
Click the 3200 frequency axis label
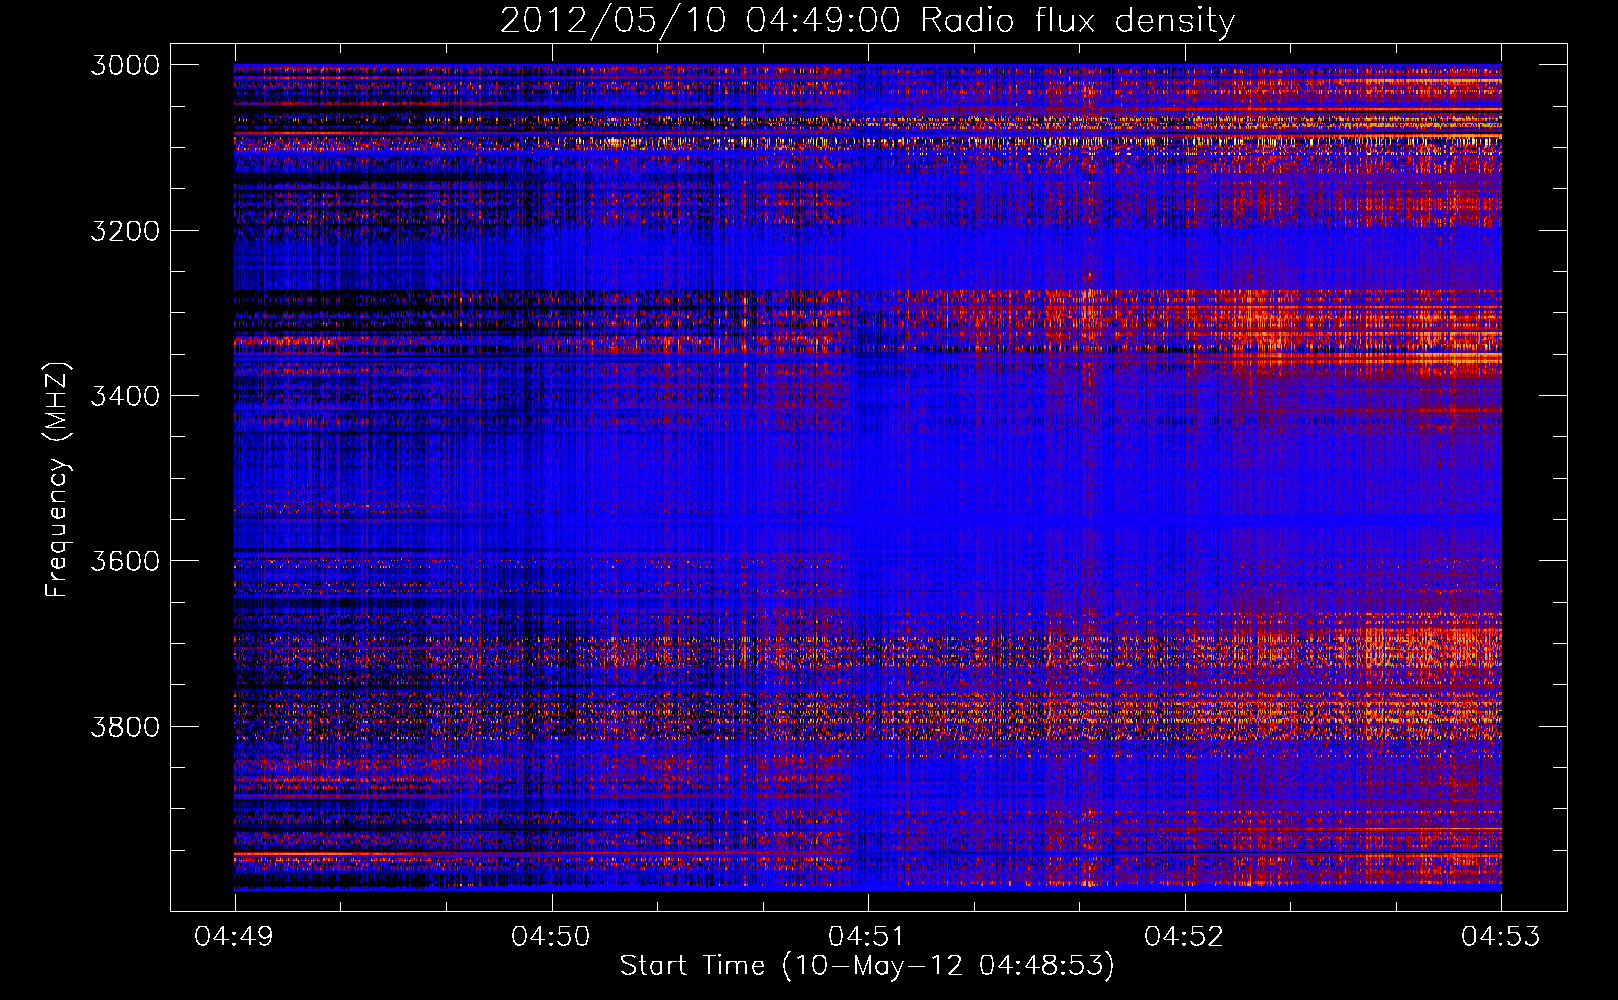tap(125, 231)
